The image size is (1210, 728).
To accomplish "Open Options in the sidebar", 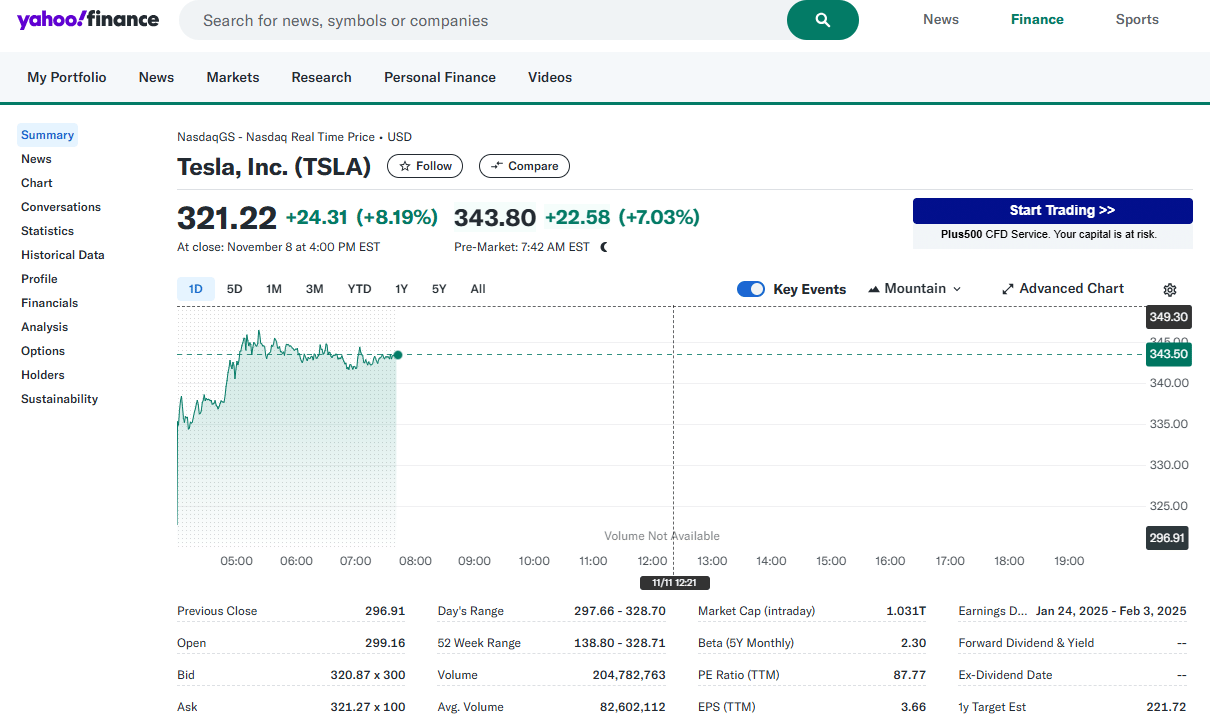I will tap(43, 351).
